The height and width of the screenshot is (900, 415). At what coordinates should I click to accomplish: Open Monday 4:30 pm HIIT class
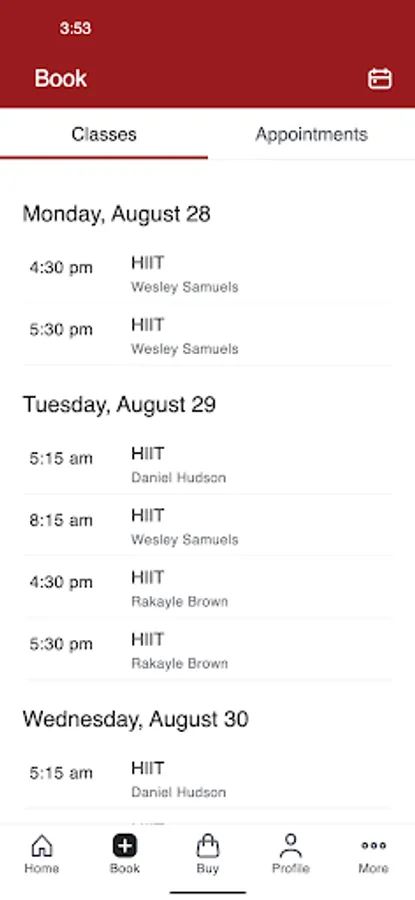(x=208, y=274)
